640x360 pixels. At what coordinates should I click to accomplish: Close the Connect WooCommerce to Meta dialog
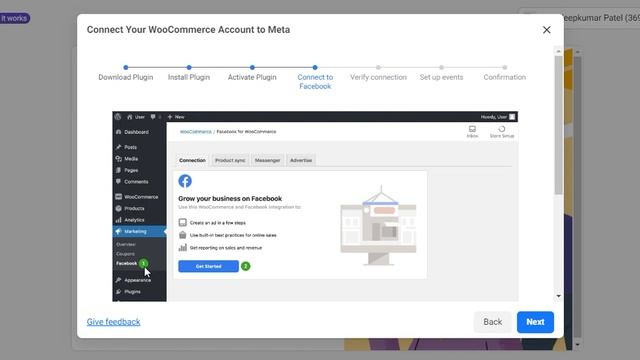point(547,30)
